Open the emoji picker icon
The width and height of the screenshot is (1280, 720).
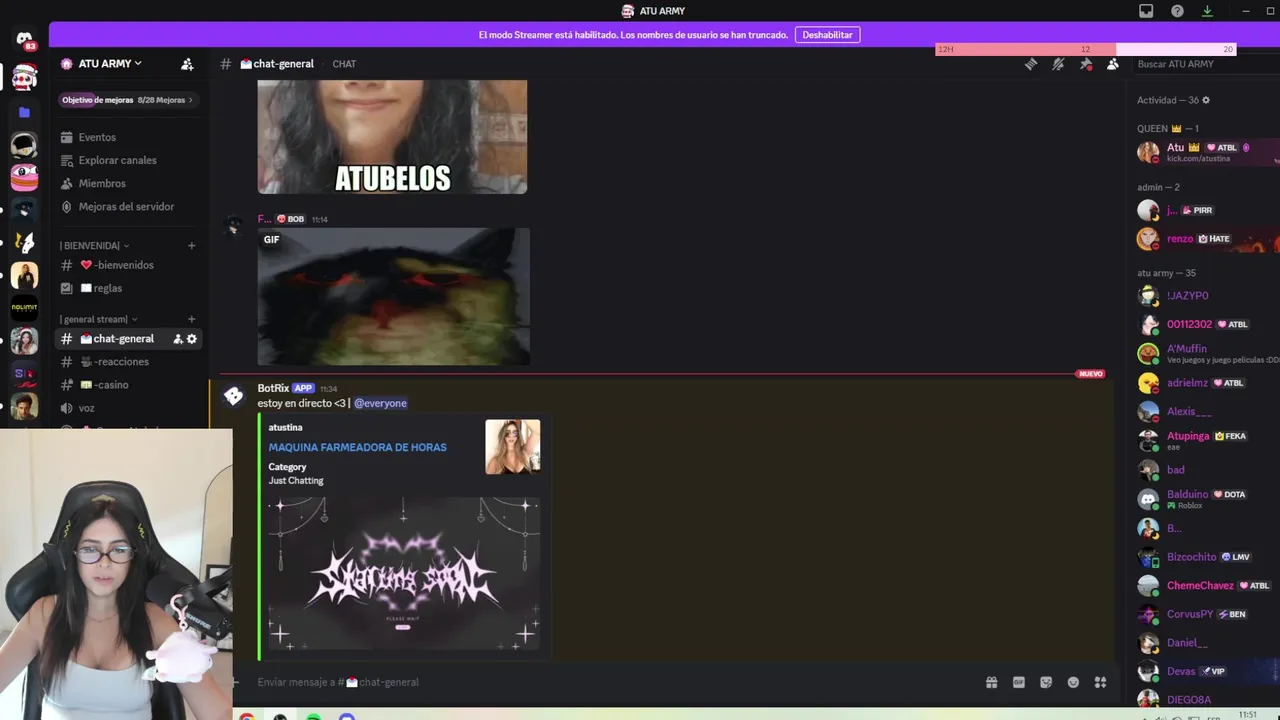(1073, 682)
